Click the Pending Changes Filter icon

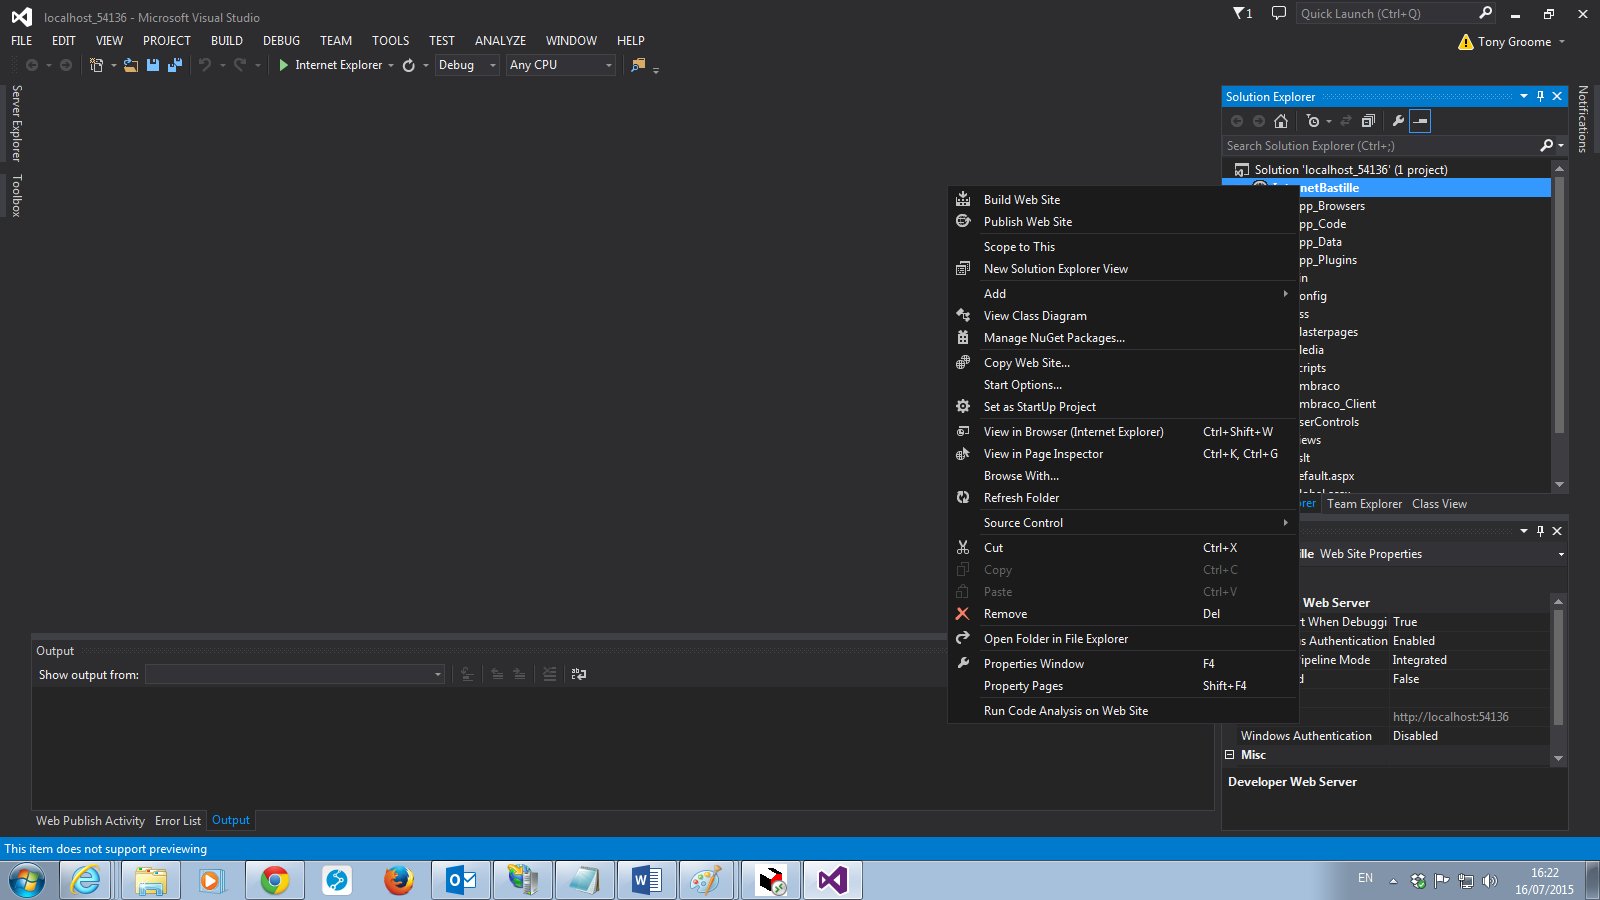[1313, 121]
